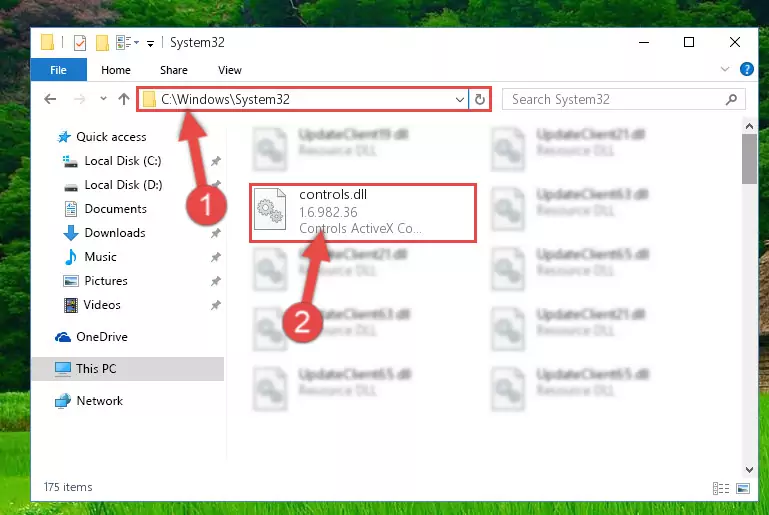Open recent locations dropdown arrow

coord(103,99)
